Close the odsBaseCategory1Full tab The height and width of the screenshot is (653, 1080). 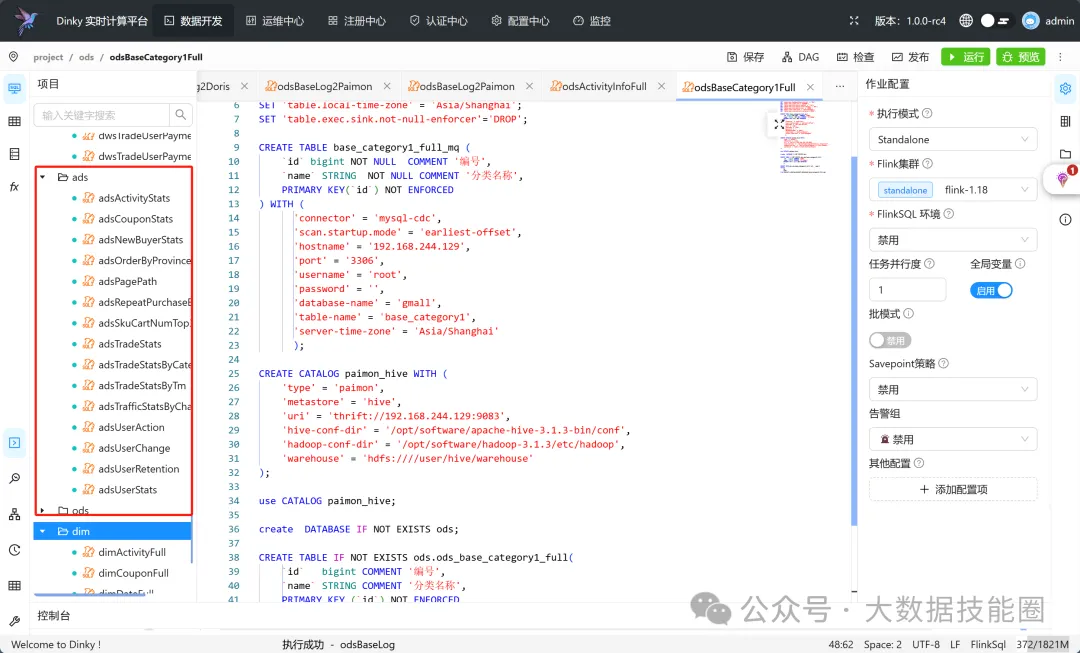(811, 87)
